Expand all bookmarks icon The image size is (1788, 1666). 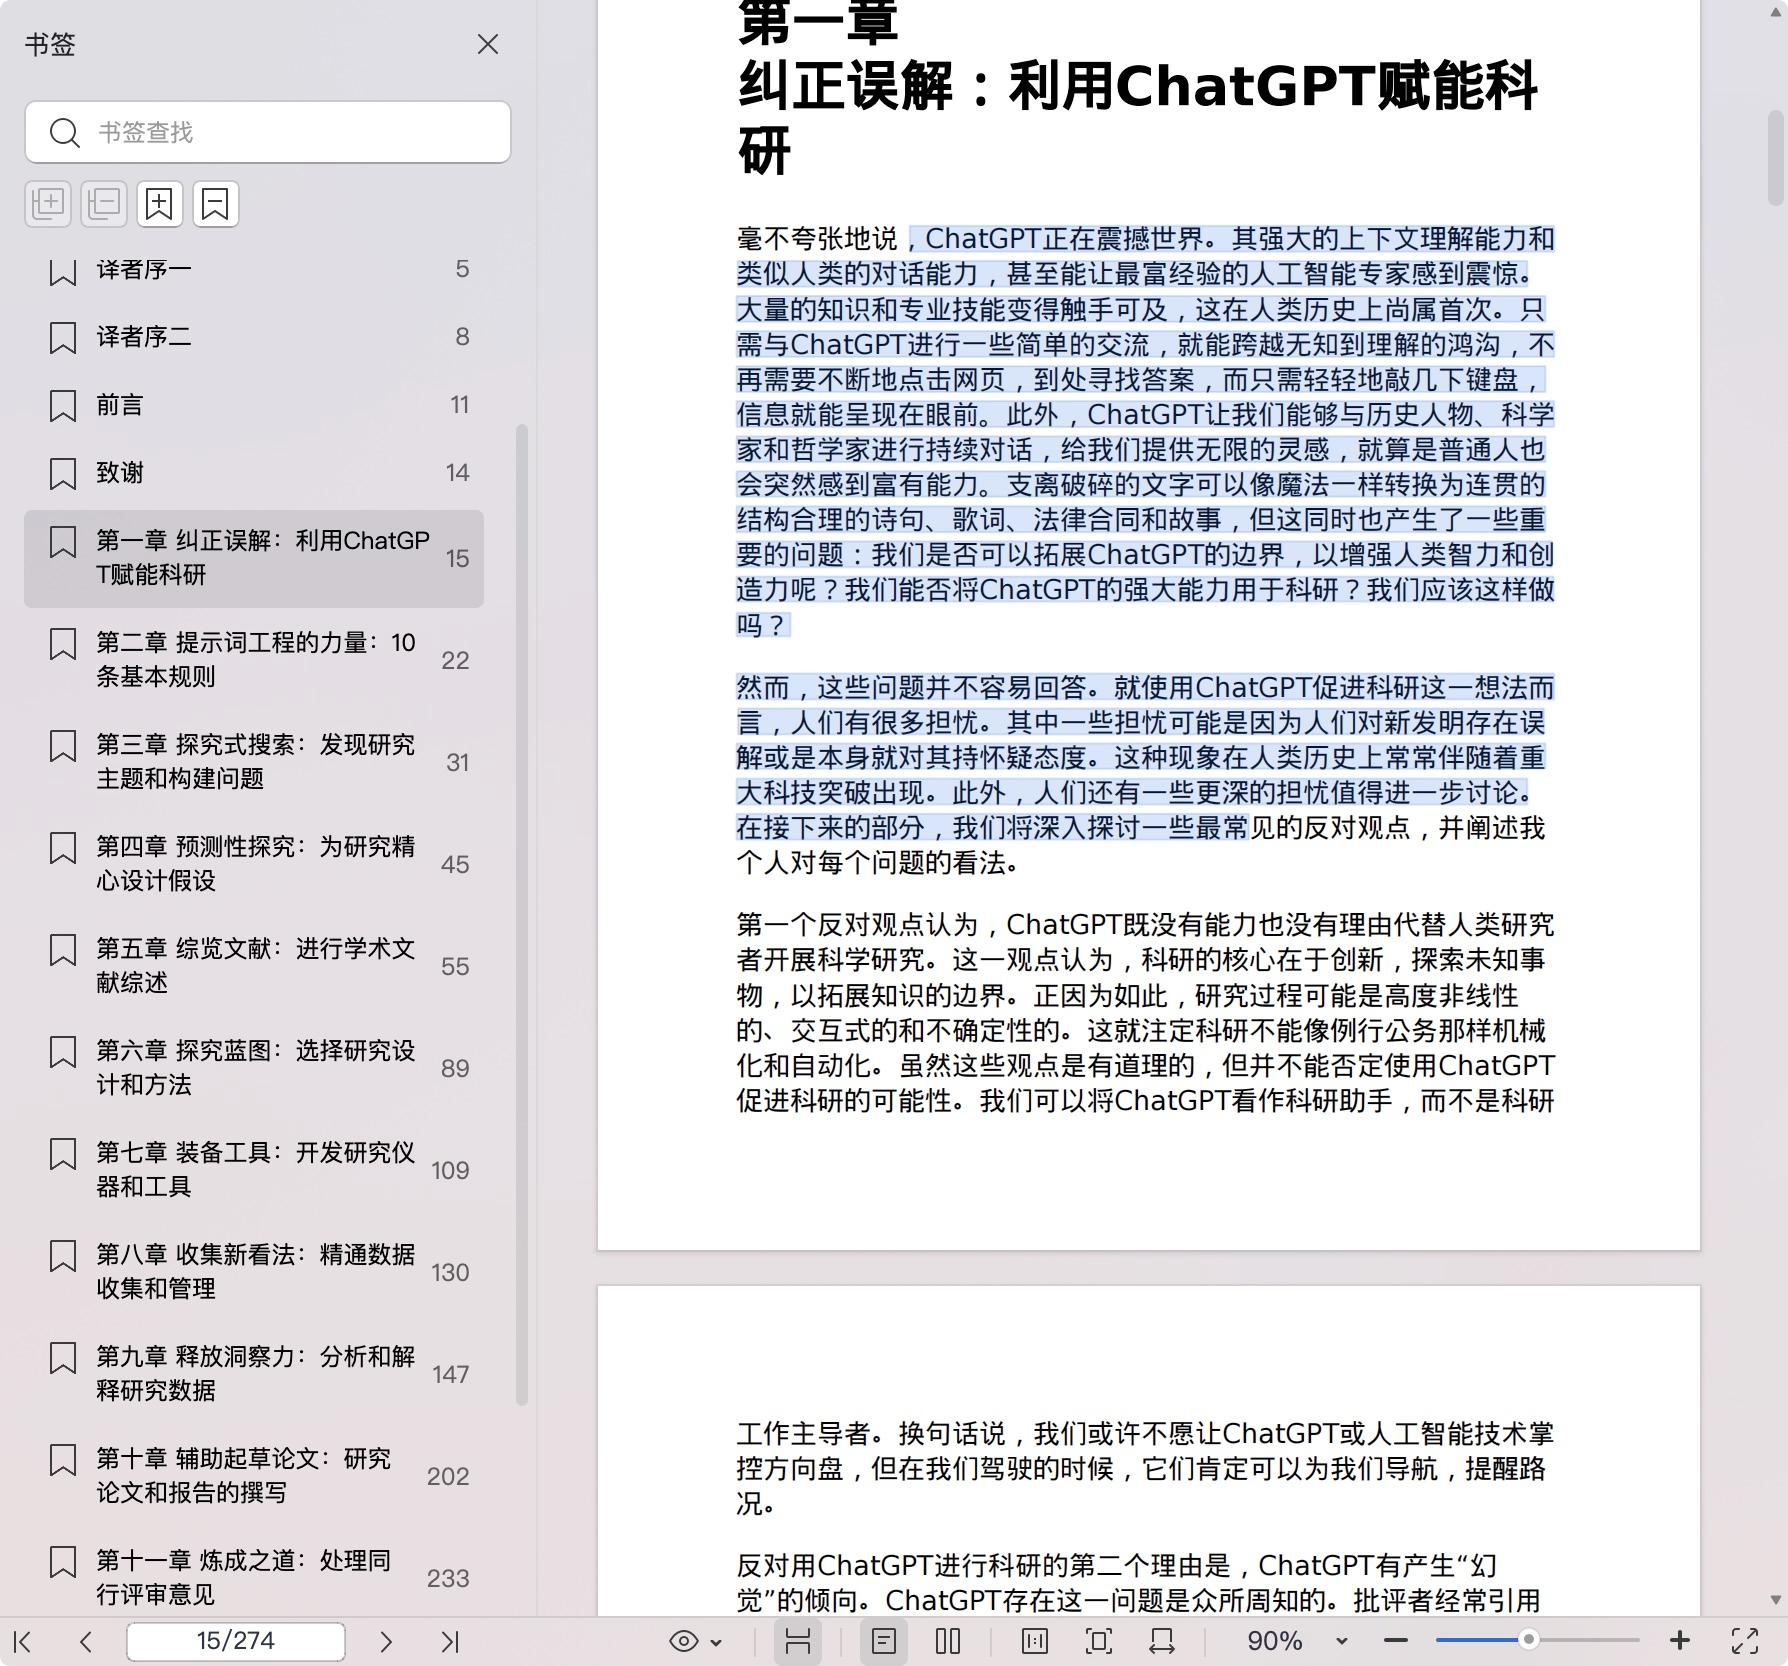[x=48, y=204]
